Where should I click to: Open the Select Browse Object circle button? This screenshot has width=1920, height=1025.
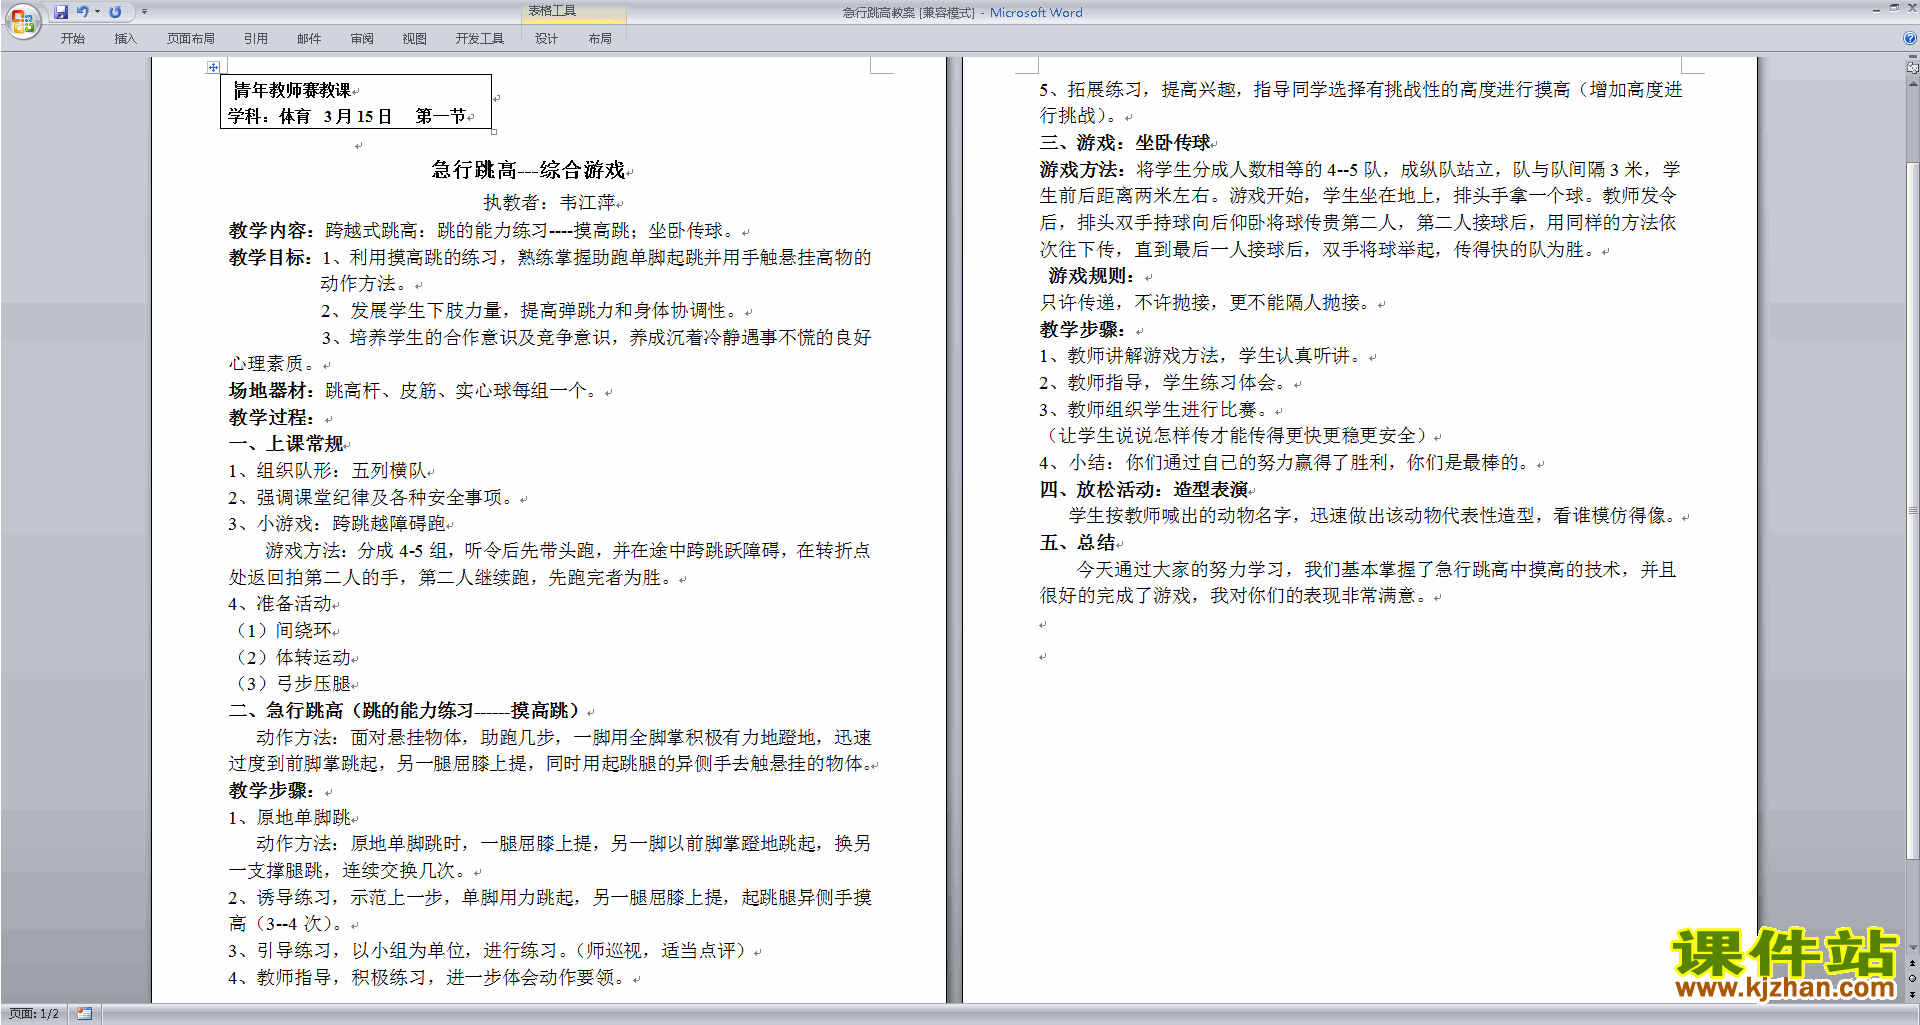tap(1912, 978)
